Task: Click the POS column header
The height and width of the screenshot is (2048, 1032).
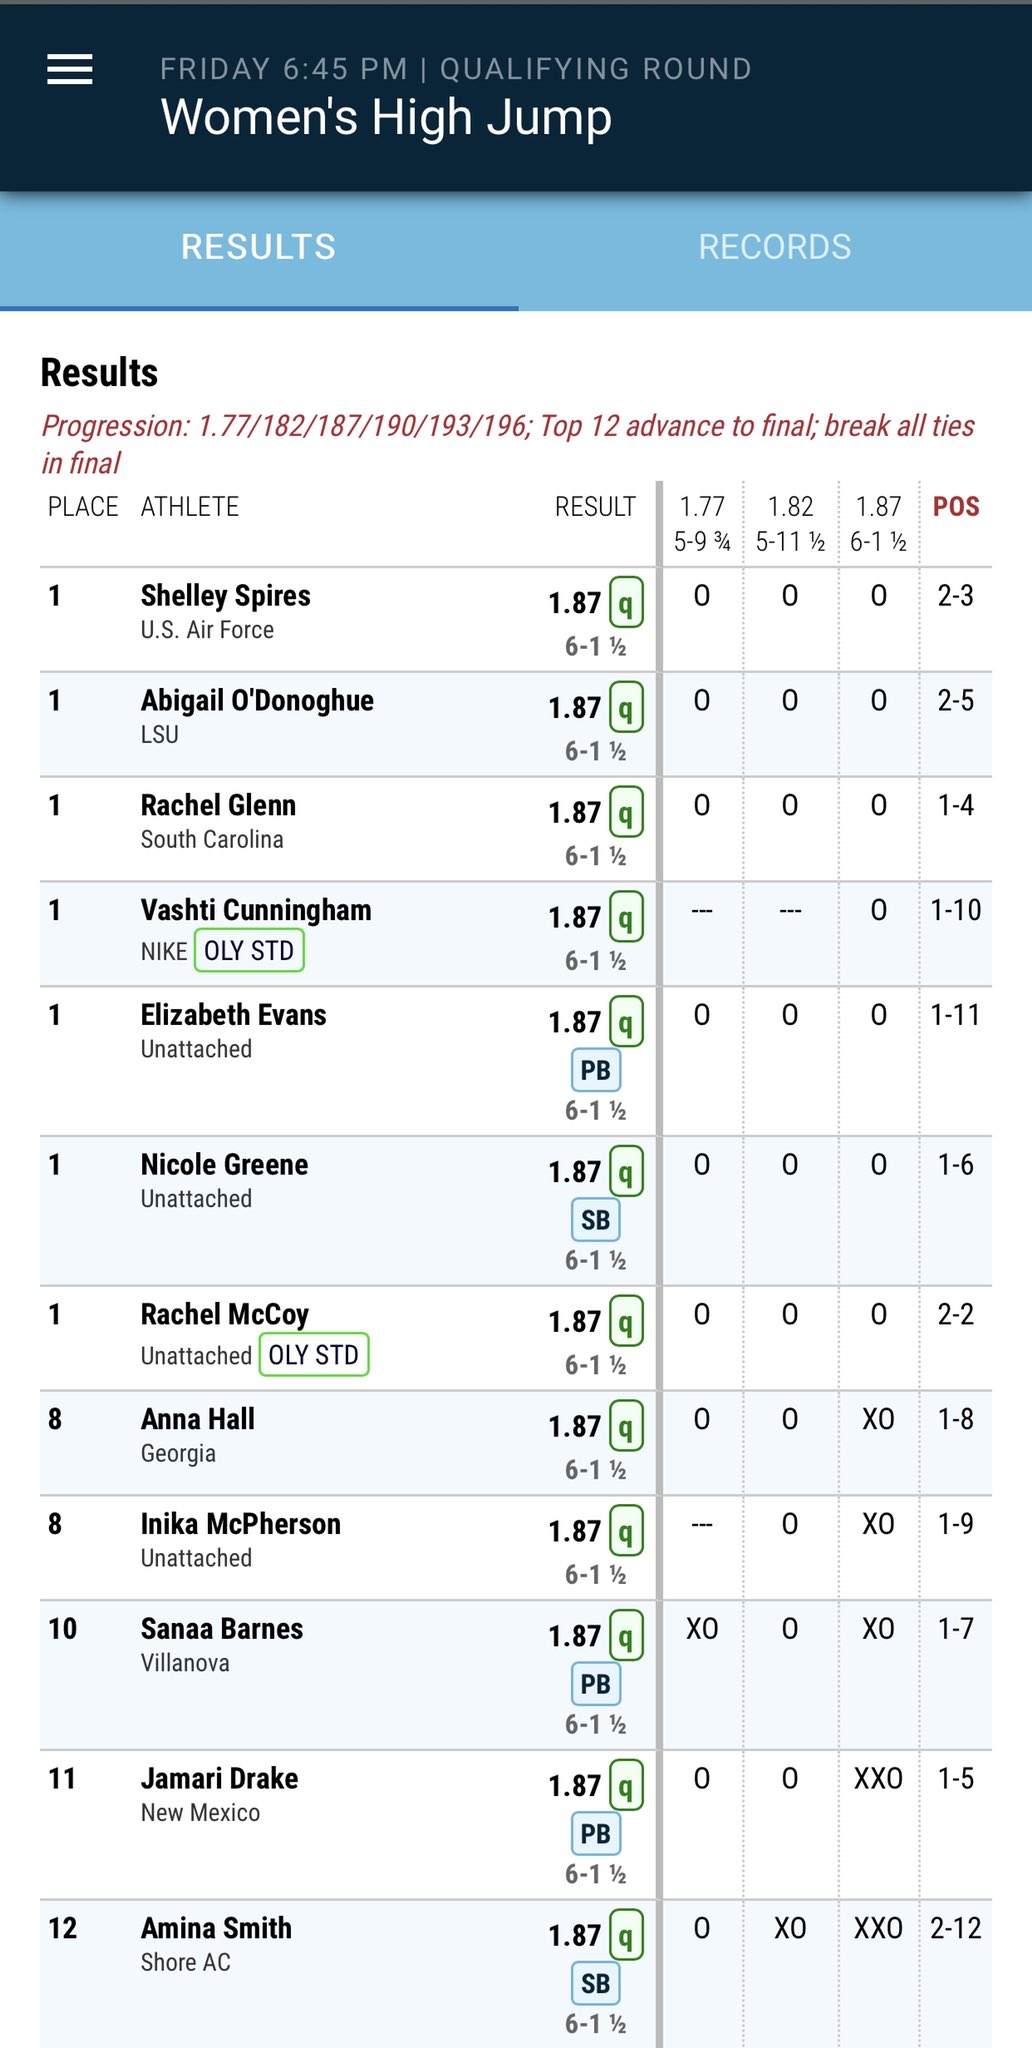Action: point(956,507)
